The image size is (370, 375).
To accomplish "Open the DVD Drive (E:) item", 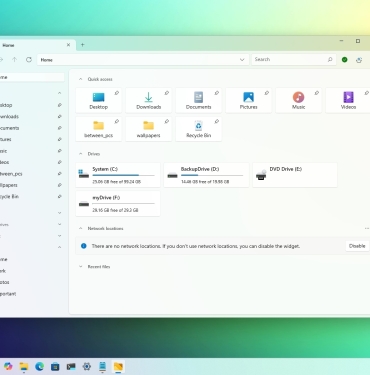I will (295, 175).
